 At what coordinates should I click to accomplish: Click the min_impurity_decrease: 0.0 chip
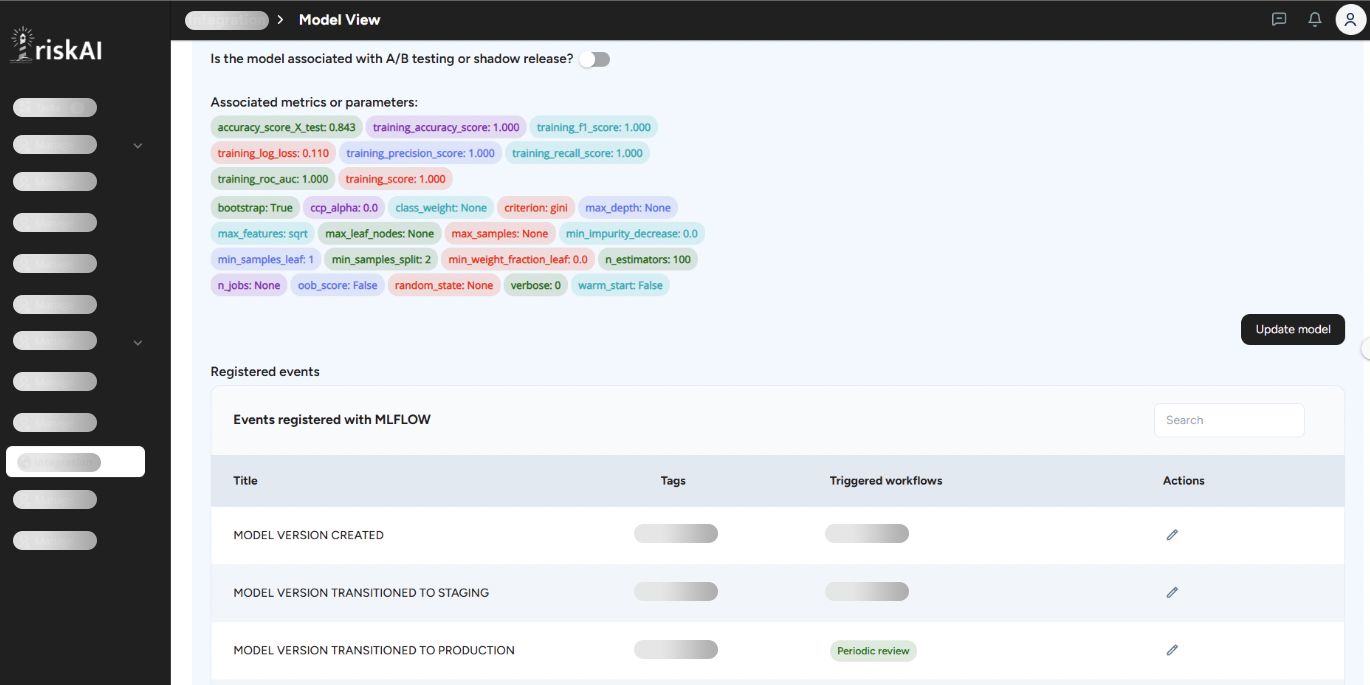pyautogui.click(x=632, y=234)
